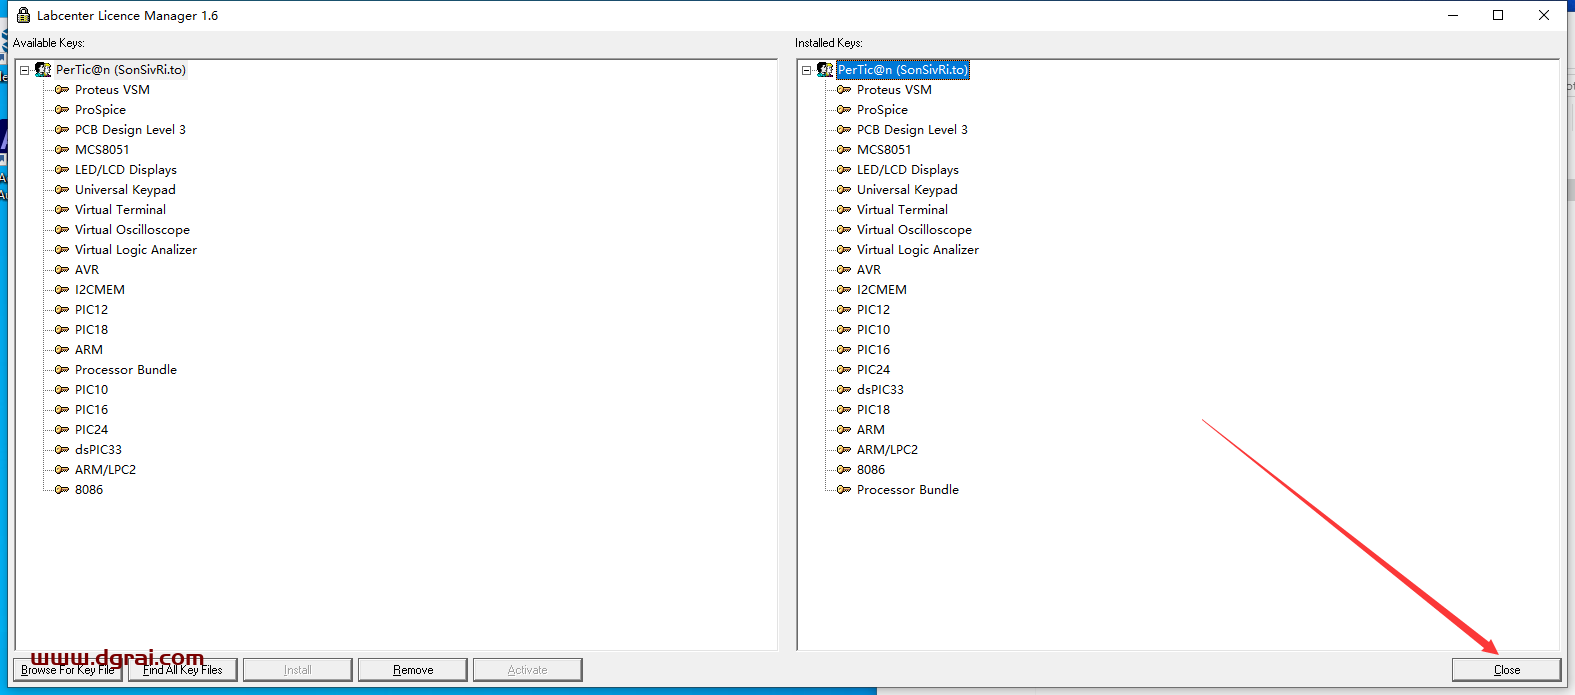Click key icon for Processor Bundle in Installed Keys
The image size is (1575, 695).
click(844, 490)
